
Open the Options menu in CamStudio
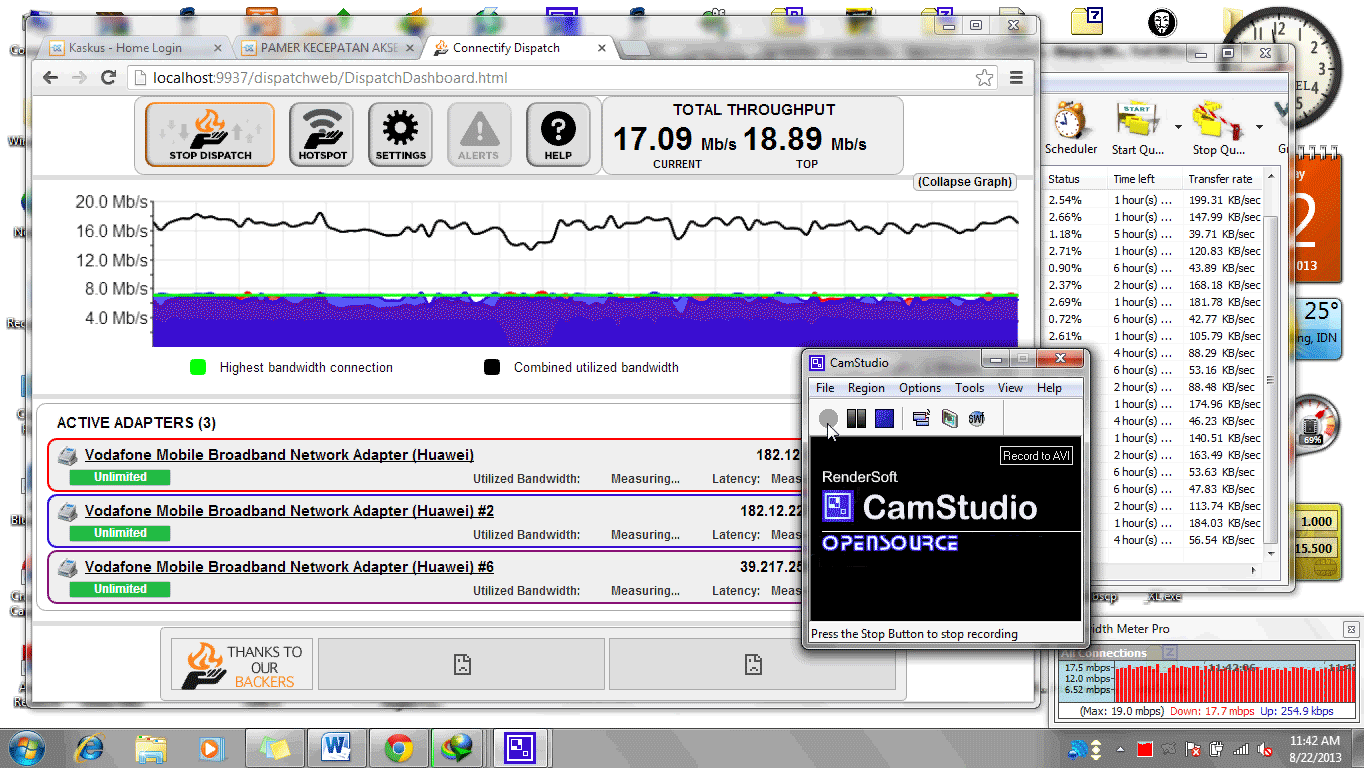(919, 388)
